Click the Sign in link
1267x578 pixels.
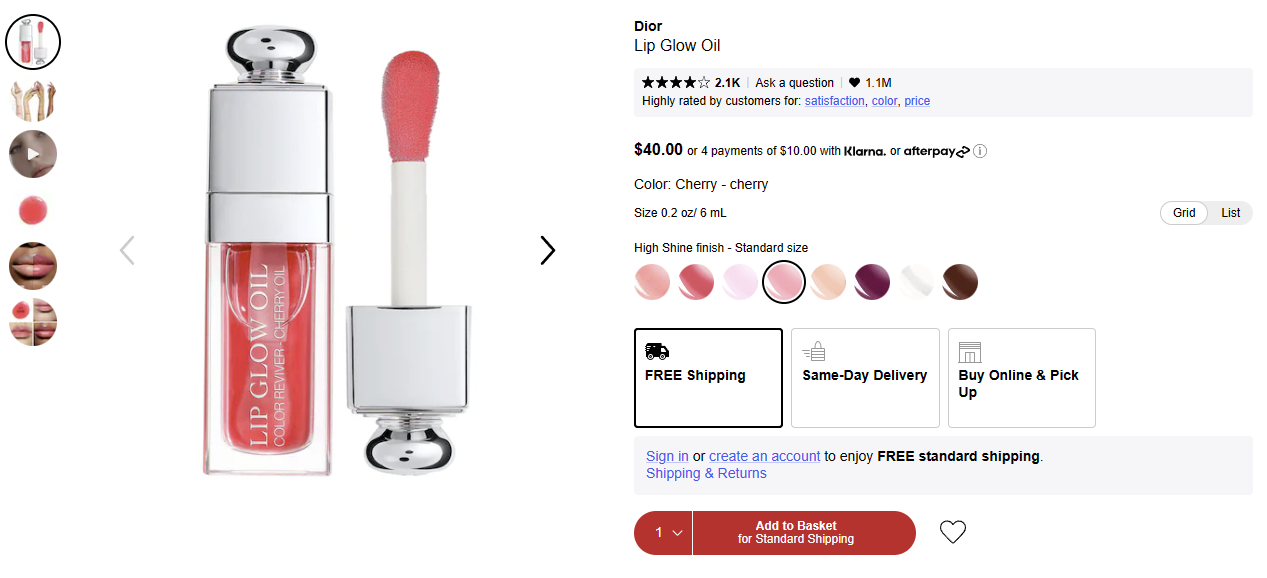tap(667, 456)
